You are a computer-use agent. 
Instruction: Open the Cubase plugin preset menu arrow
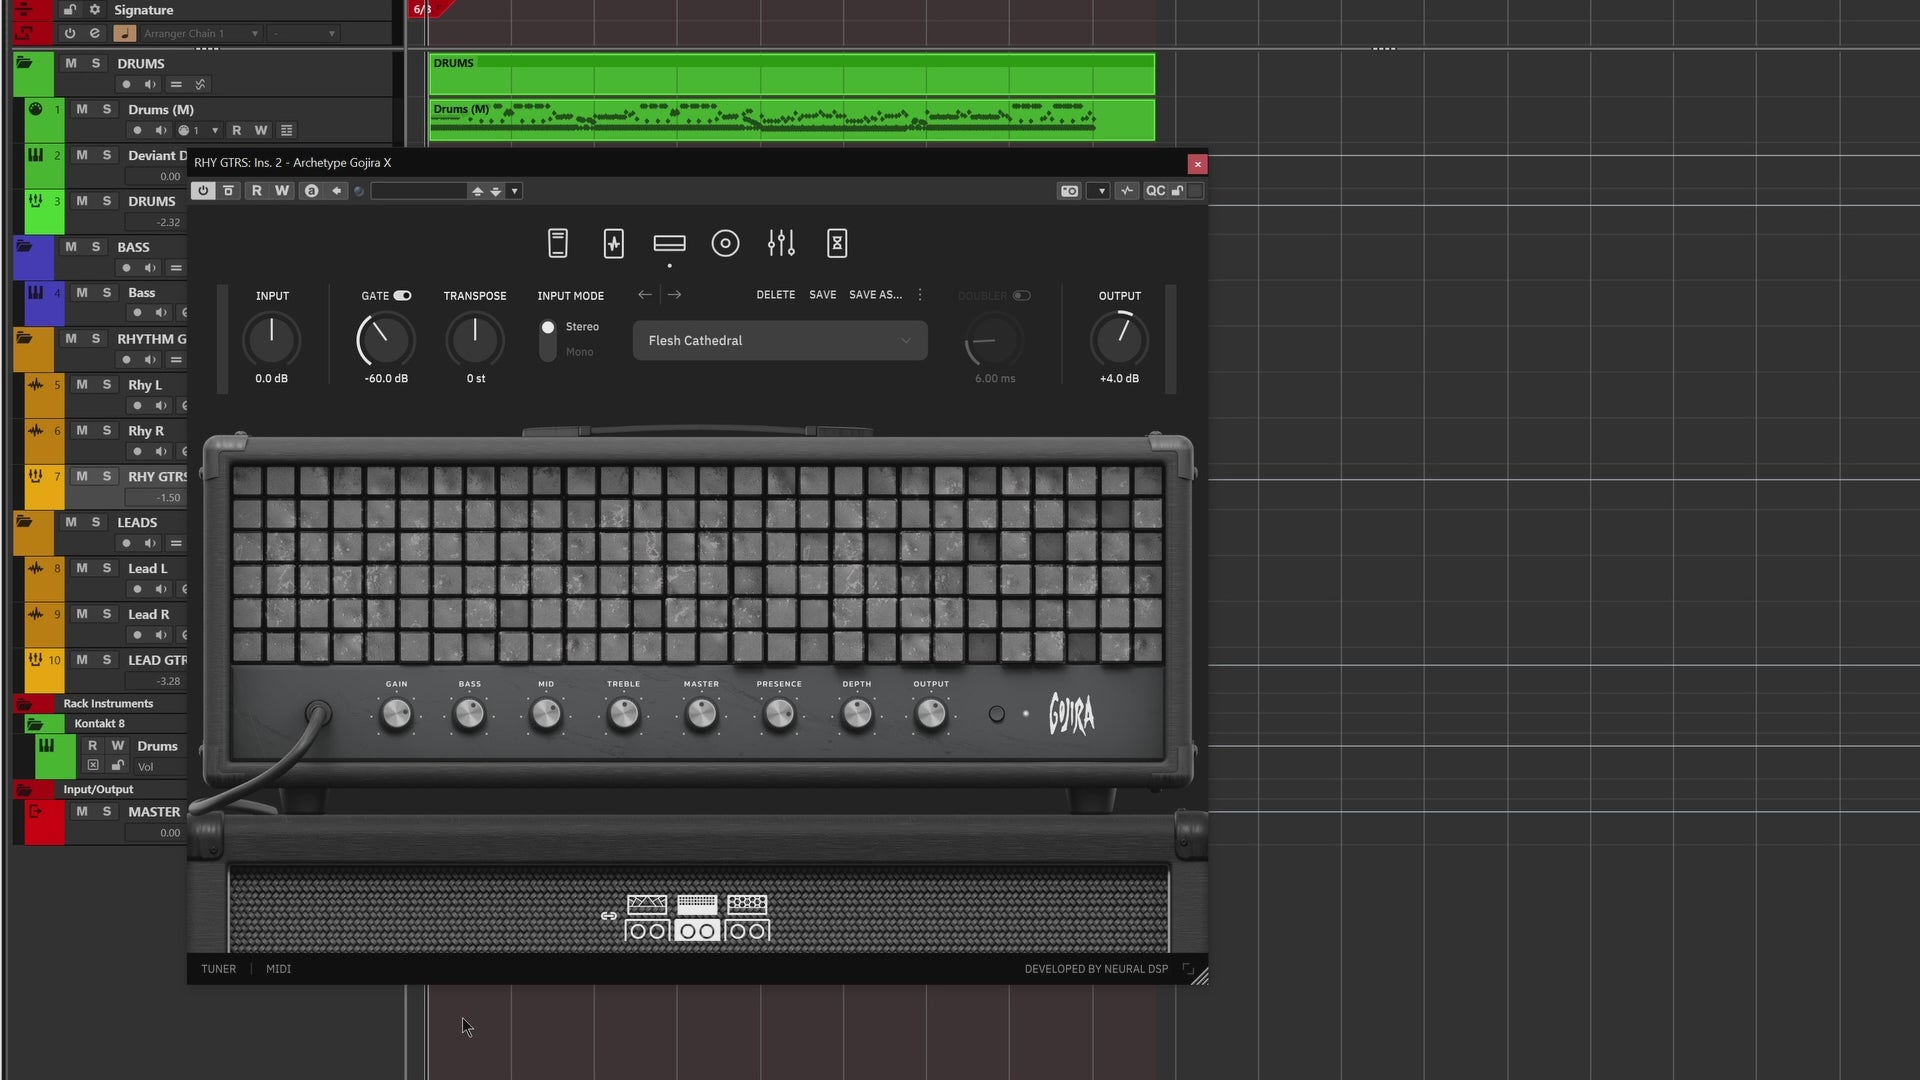click(515, 191)
